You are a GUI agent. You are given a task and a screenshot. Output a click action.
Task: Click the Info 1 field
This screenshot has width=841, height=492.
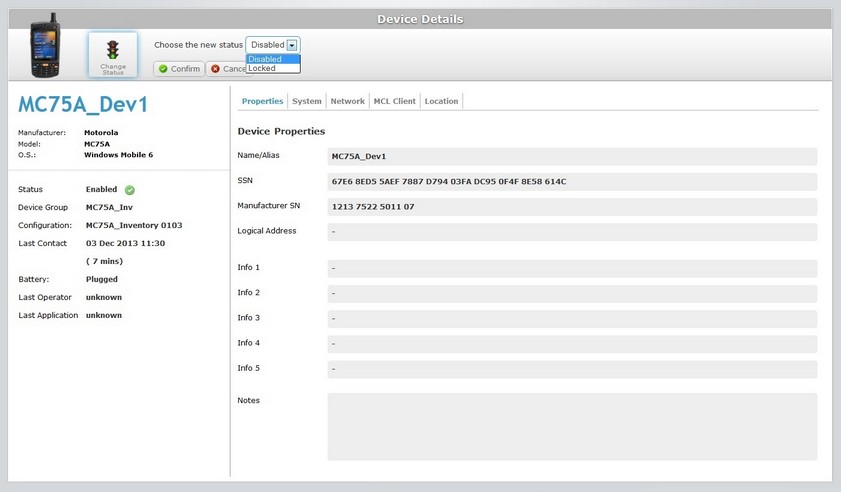pos(572,269)
